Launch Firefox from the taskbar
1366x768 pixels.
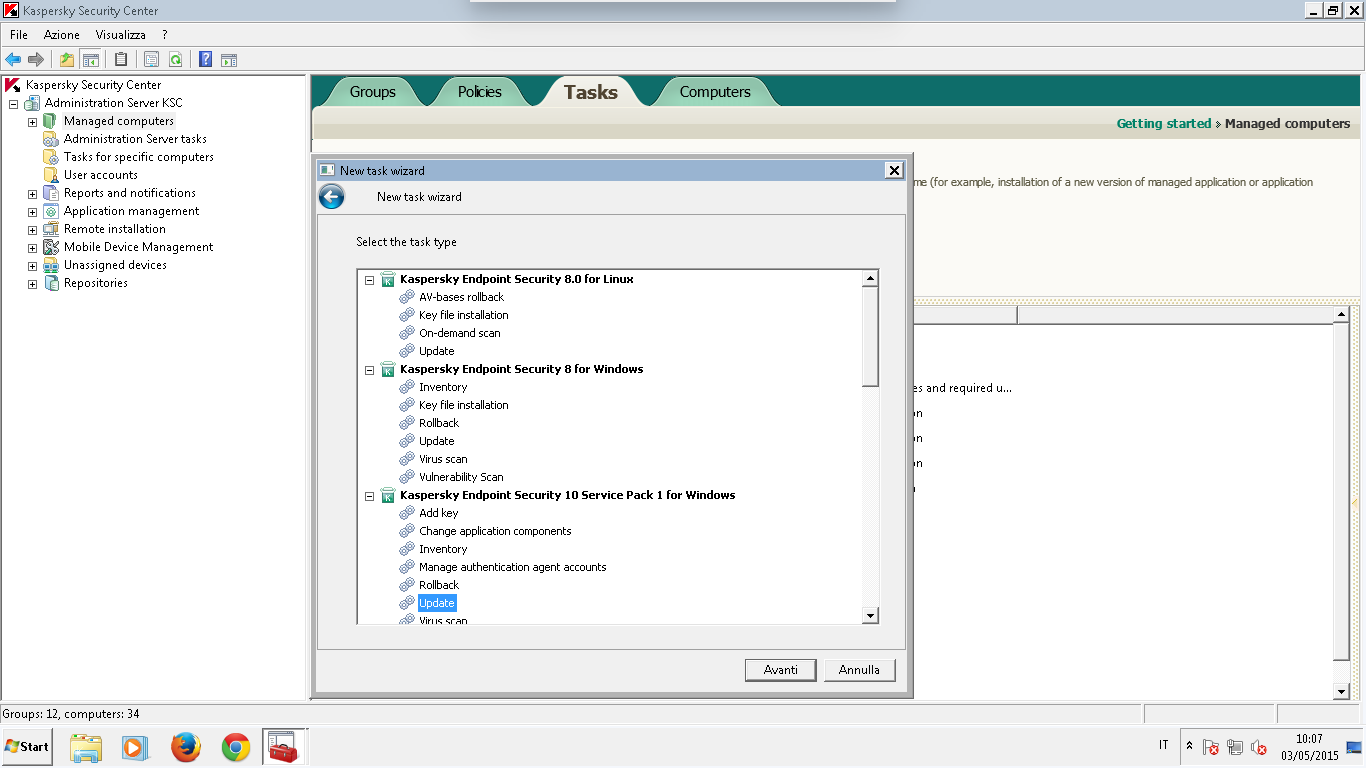pos(186,746)
